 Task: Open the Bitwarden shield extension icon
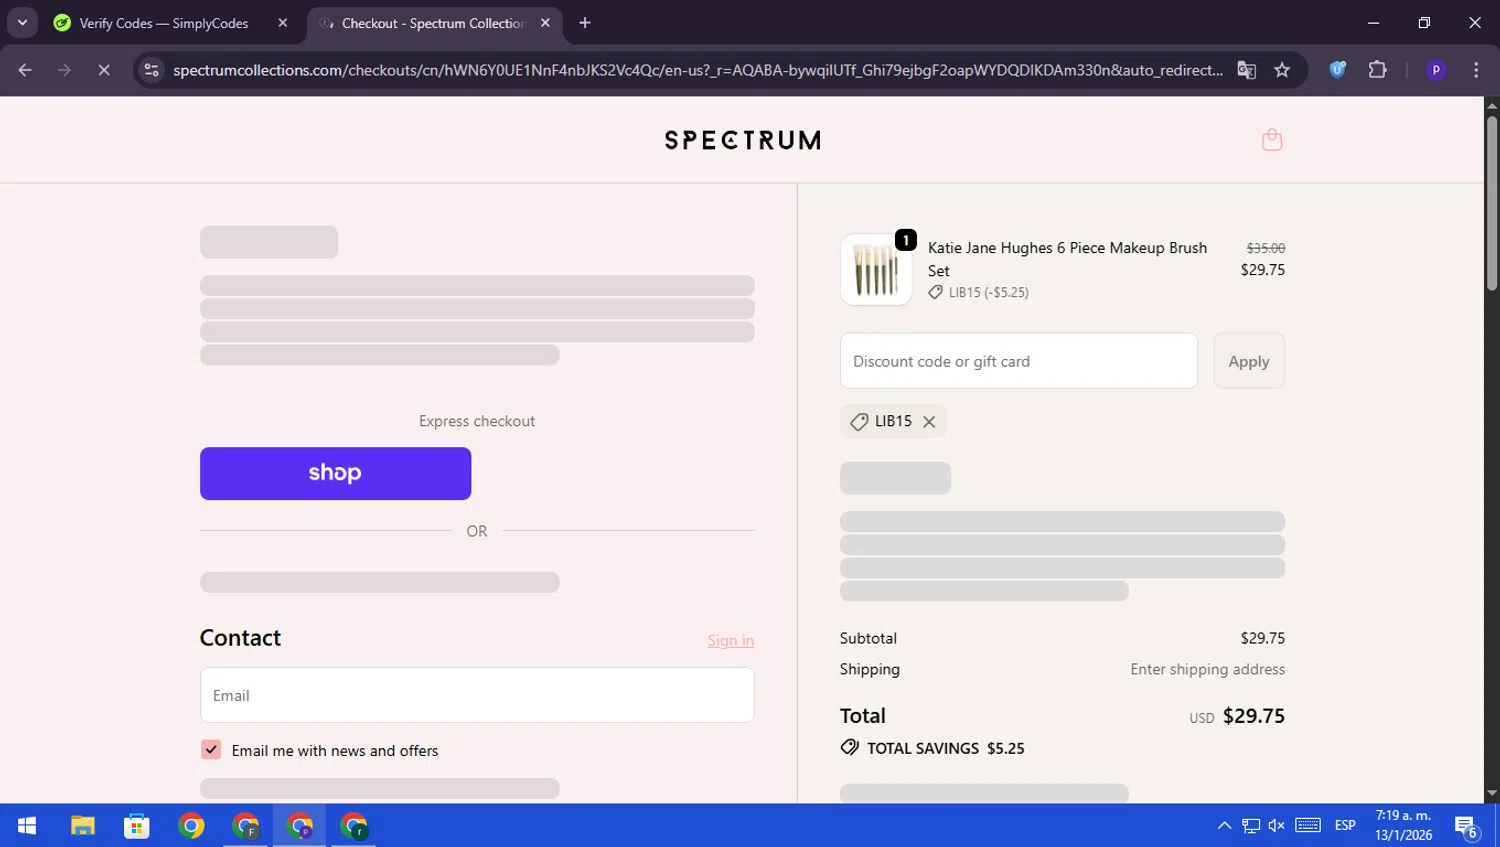click(x=1337, y=70)
